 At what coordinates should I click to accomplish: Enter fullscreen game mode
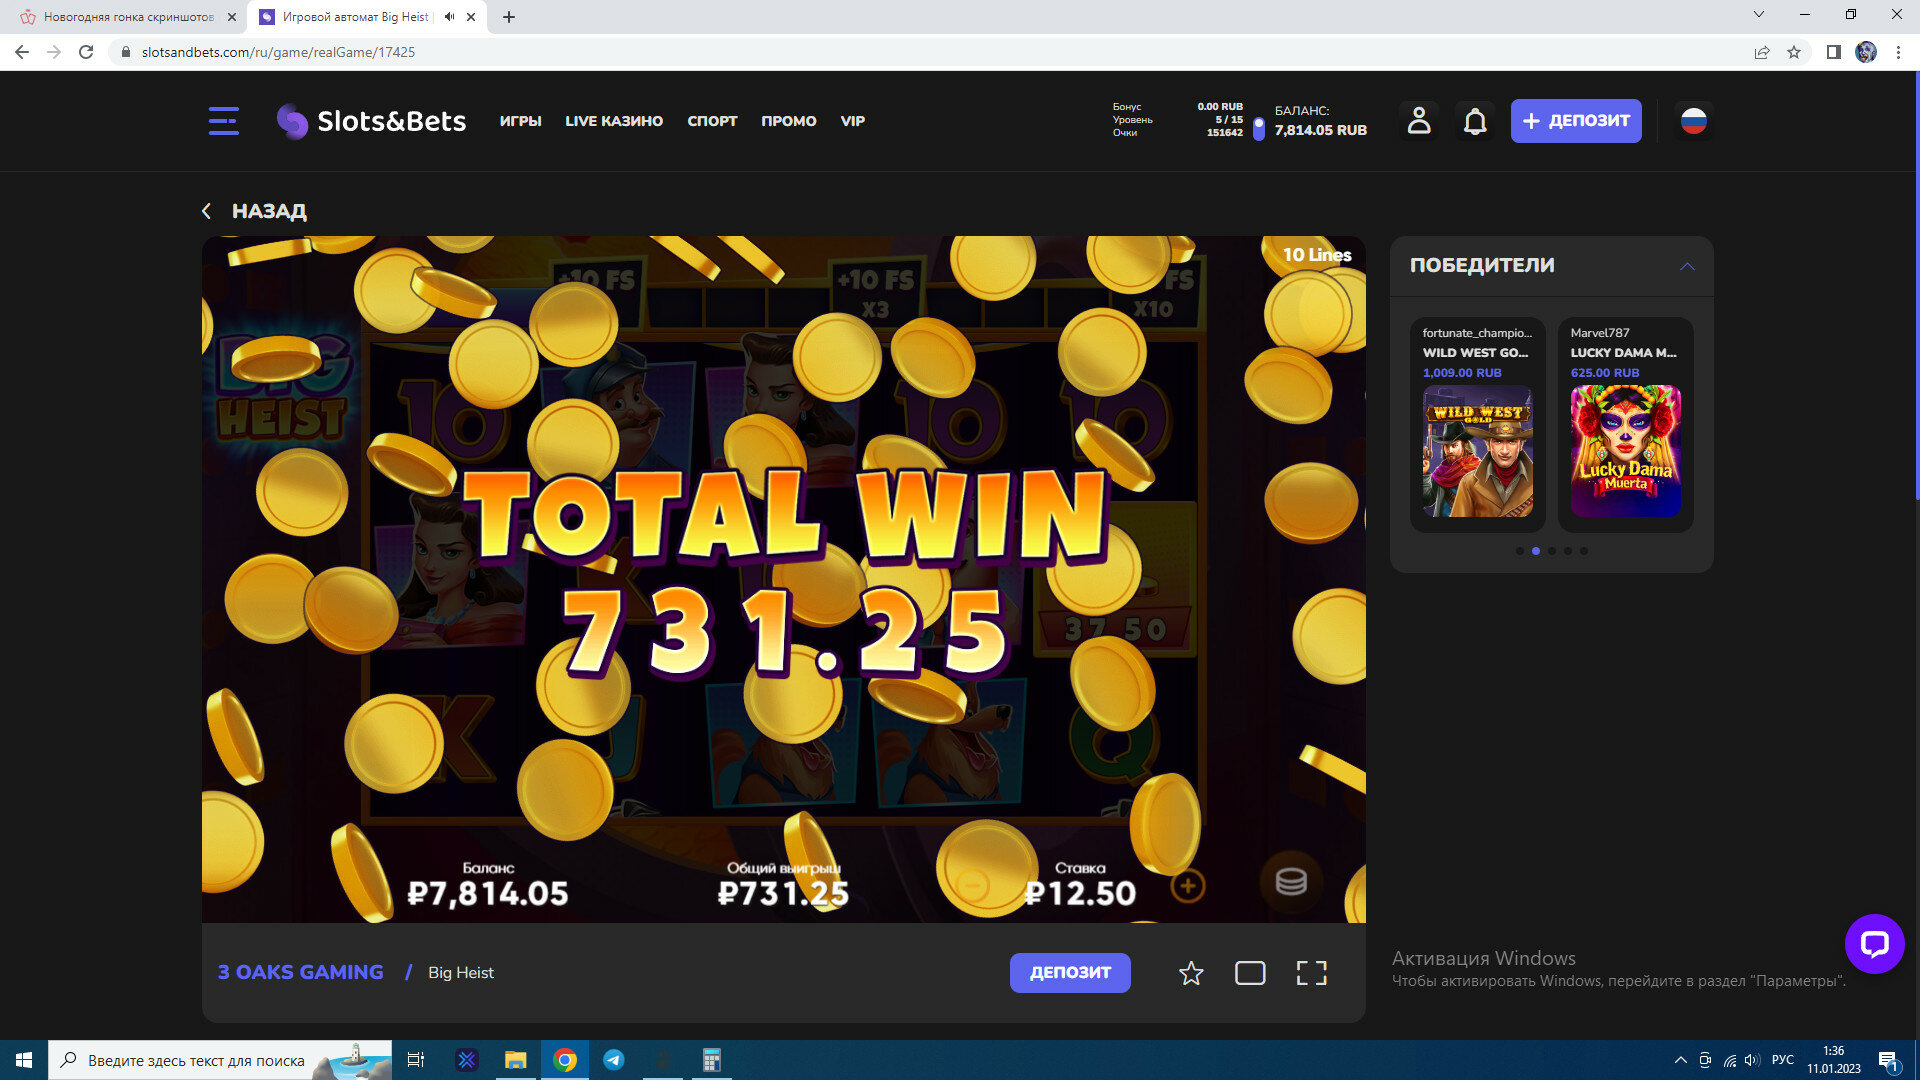(1311, 973)
